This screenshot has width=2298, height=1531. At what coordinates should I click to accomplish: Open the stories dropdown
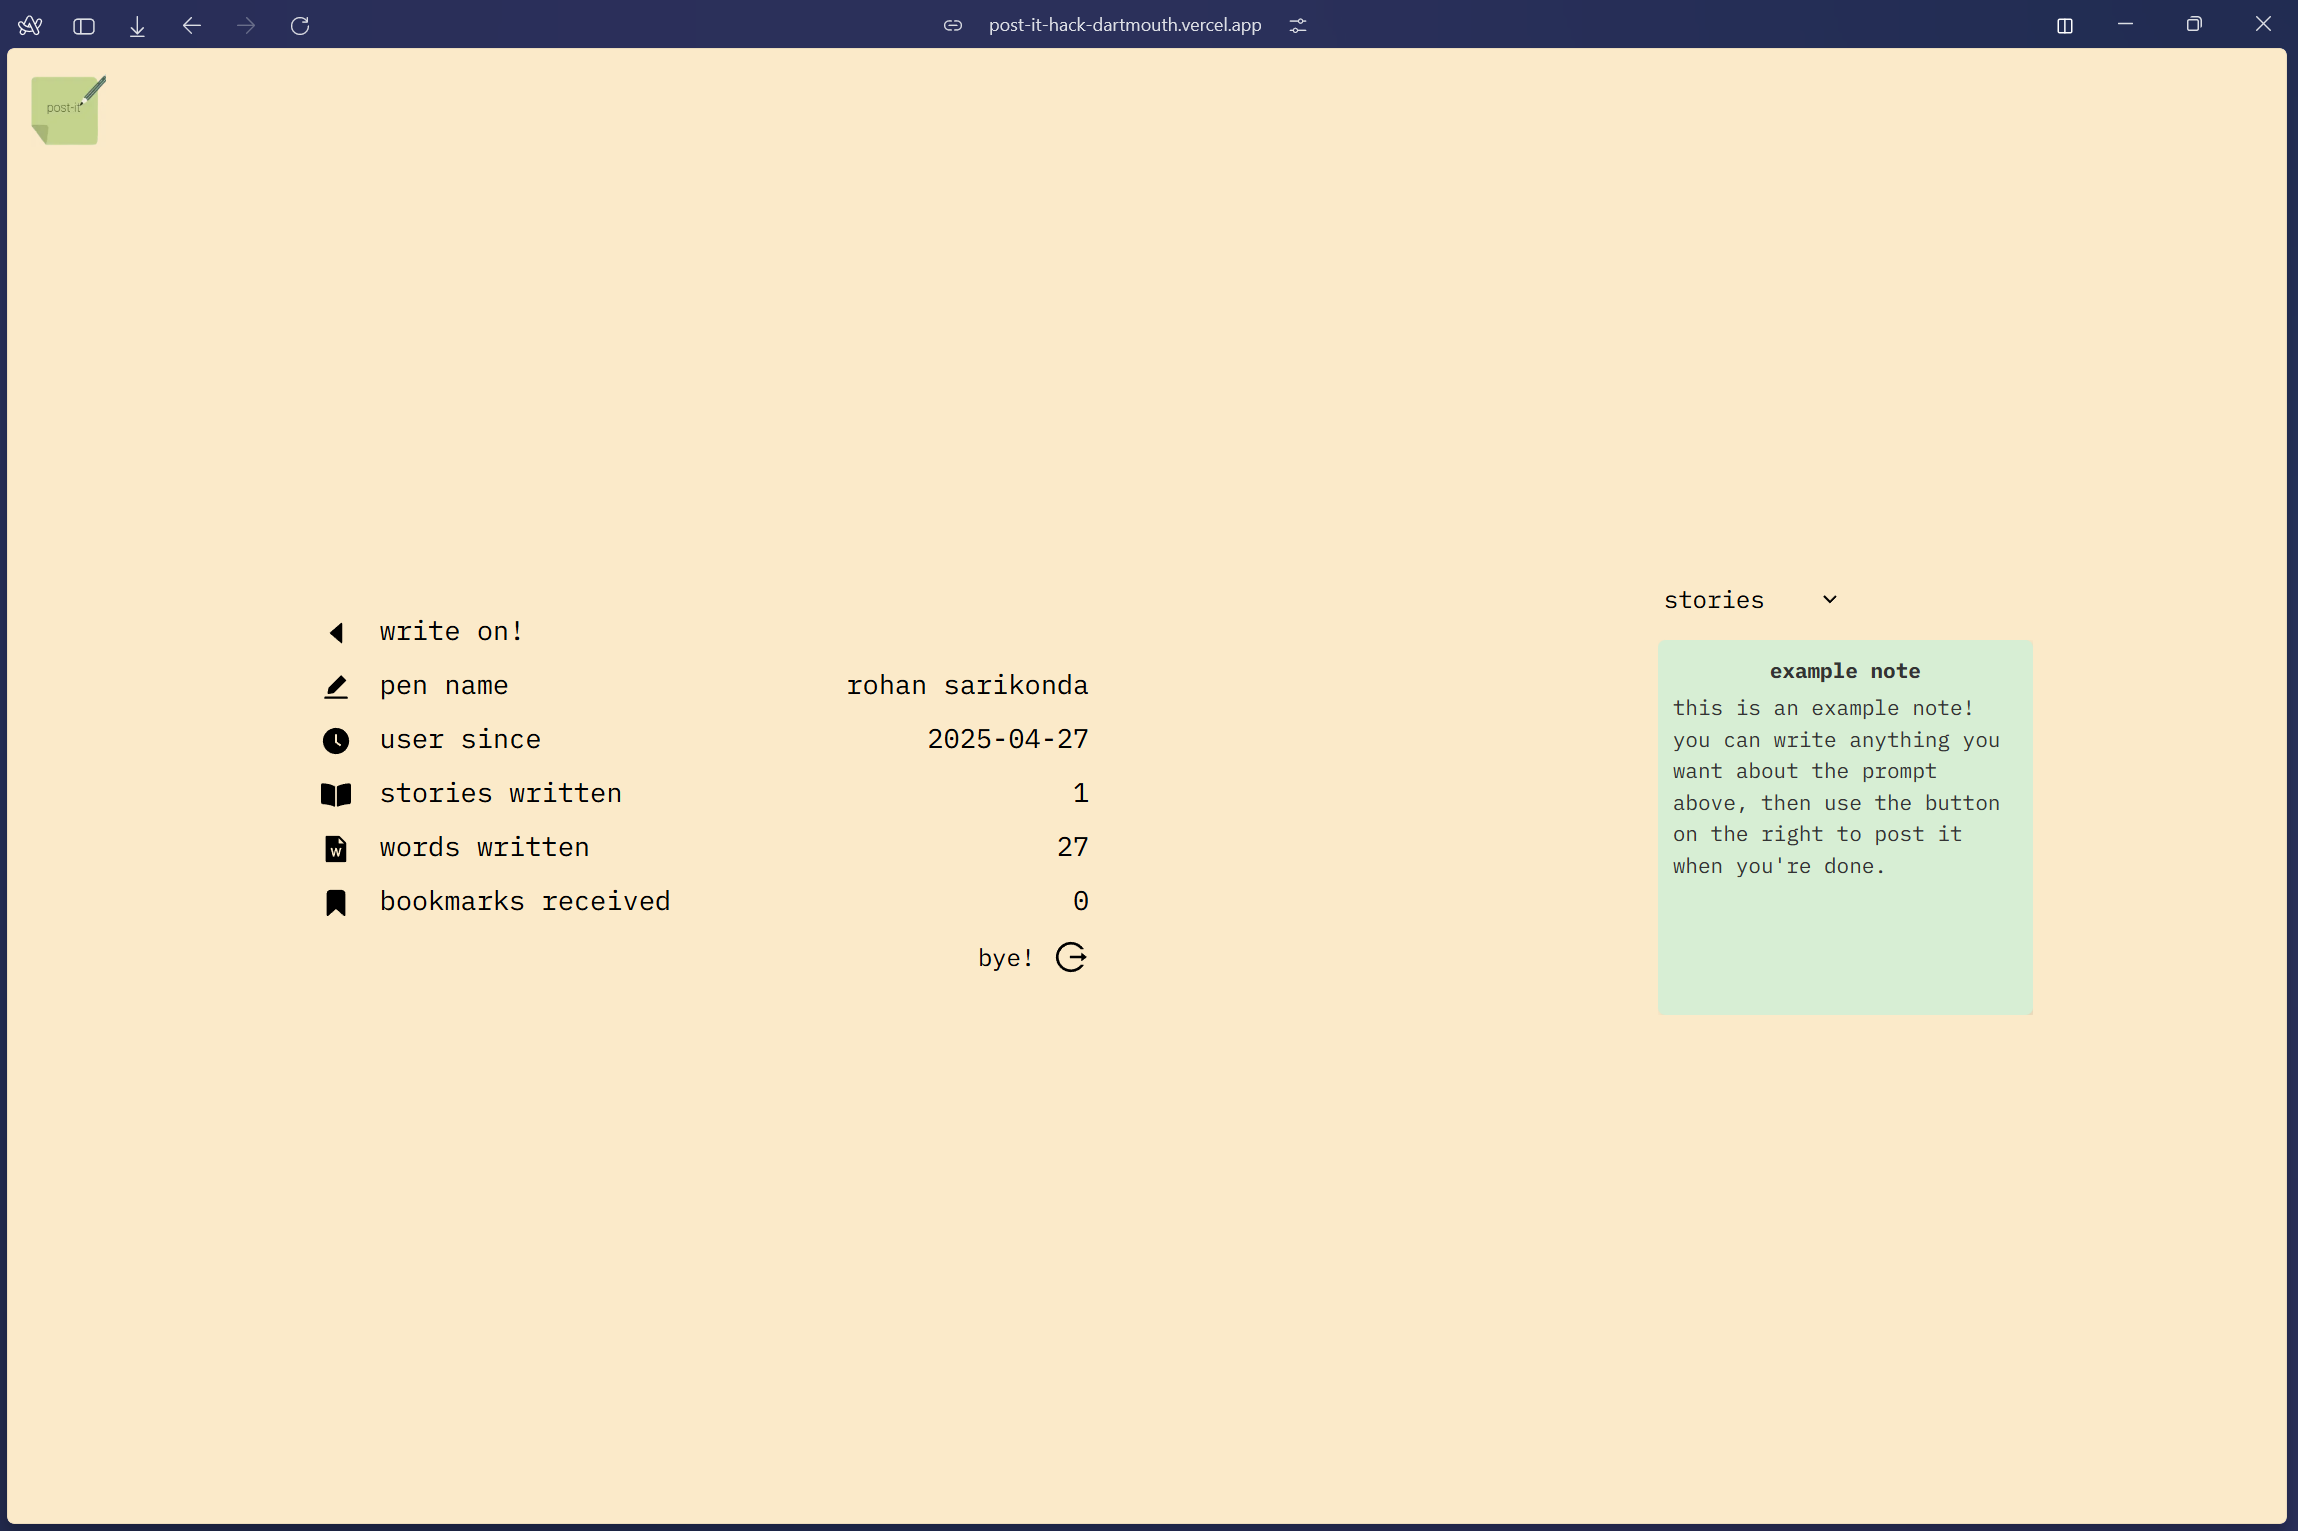[1714, 600]
